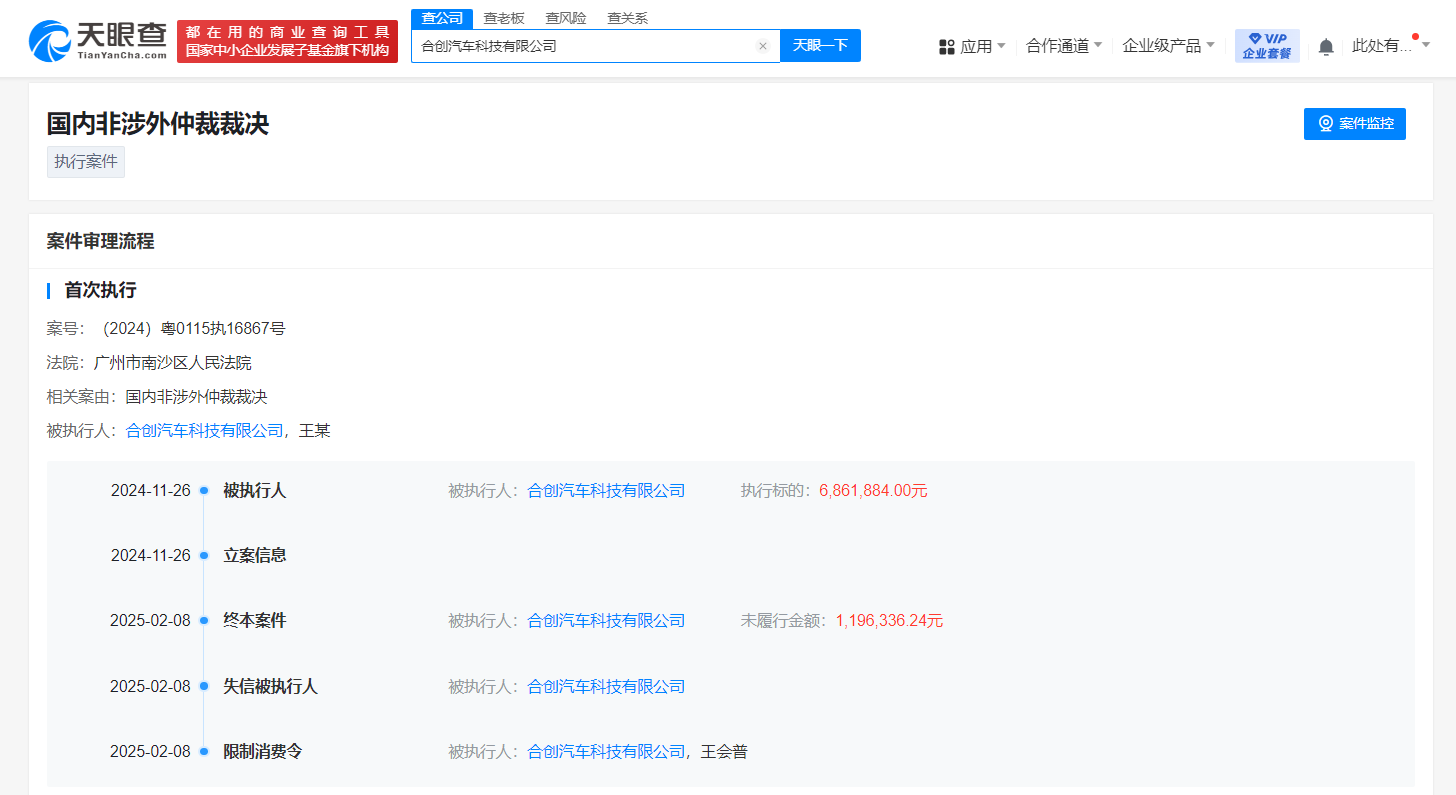Click the 案件审理流程 heading
The width and height of the screenshot is (1456, 795).
point(100,241)
